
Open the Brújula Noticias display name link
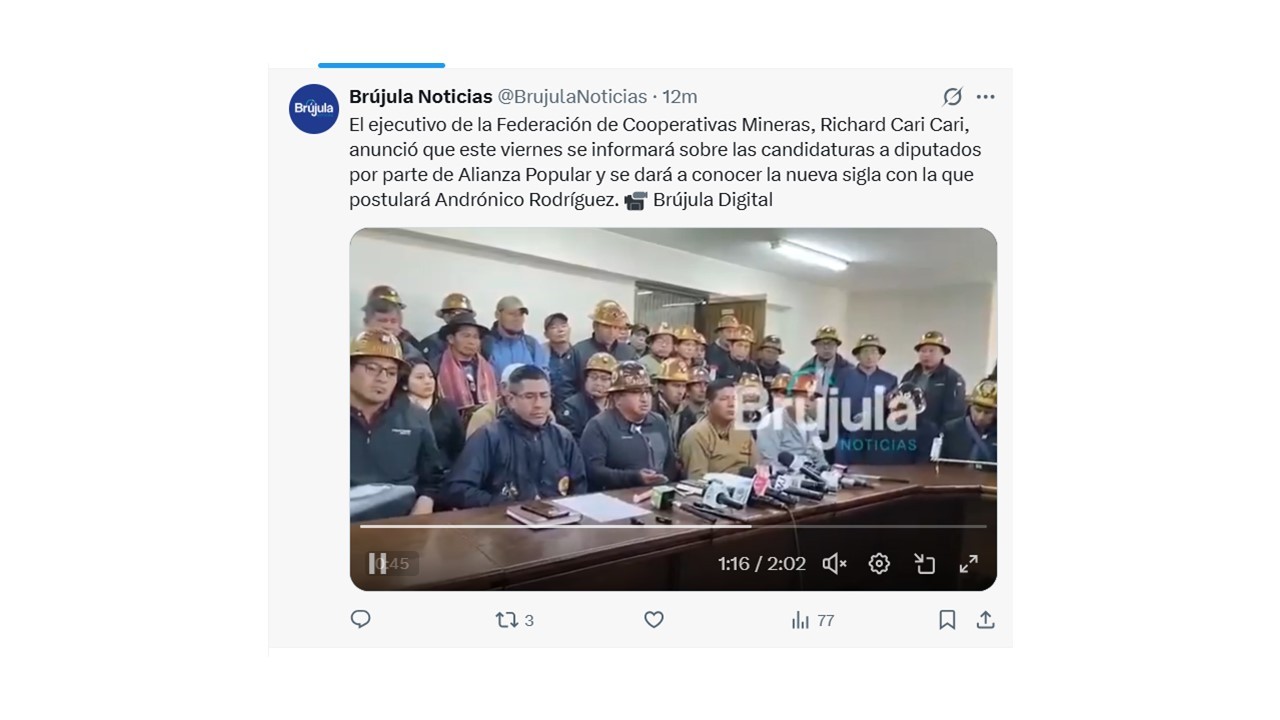point(421,97)
